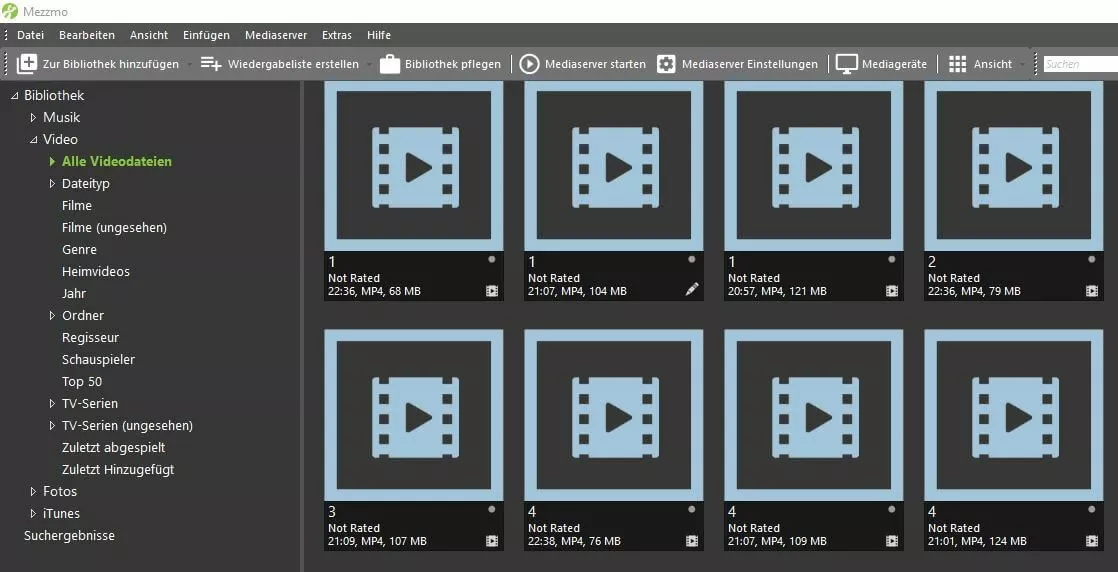Select Schauspieler in the library tree
The image size is (1118, 572).
point(98,359)
